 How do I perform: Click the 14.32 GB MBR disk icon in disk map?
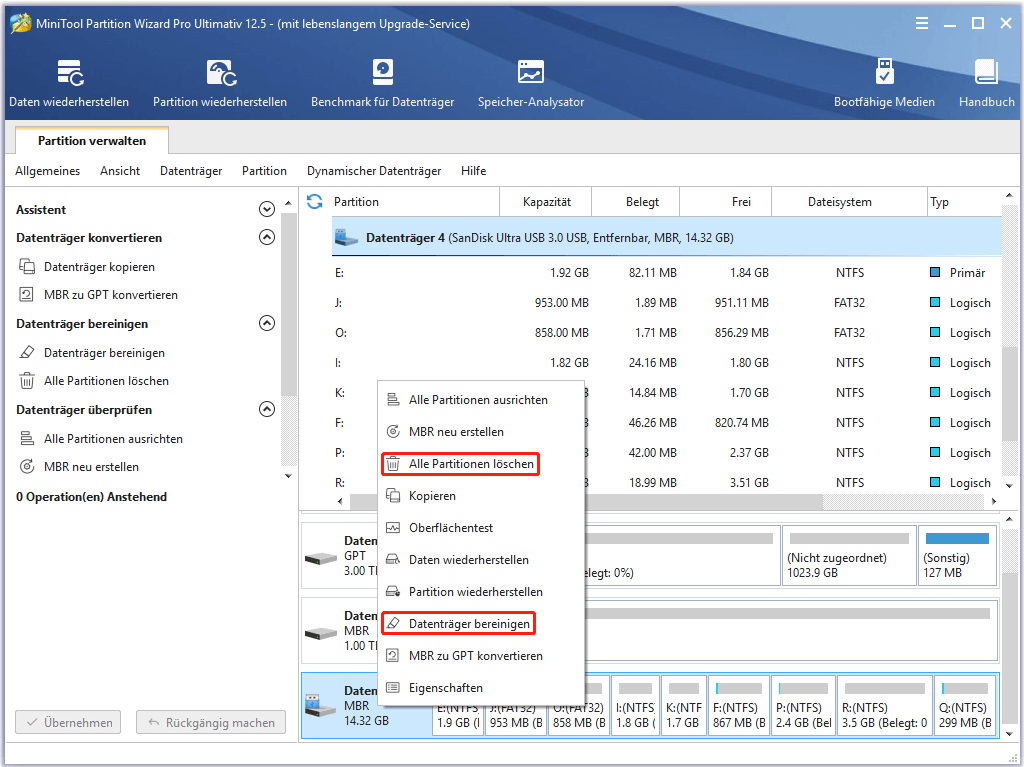pyautogui.click(x=321, y=706)
